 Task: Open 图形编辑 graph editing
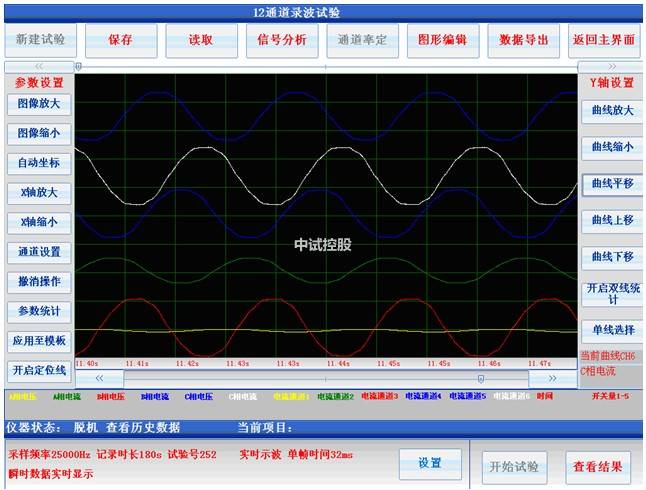(x=442, y=40)
